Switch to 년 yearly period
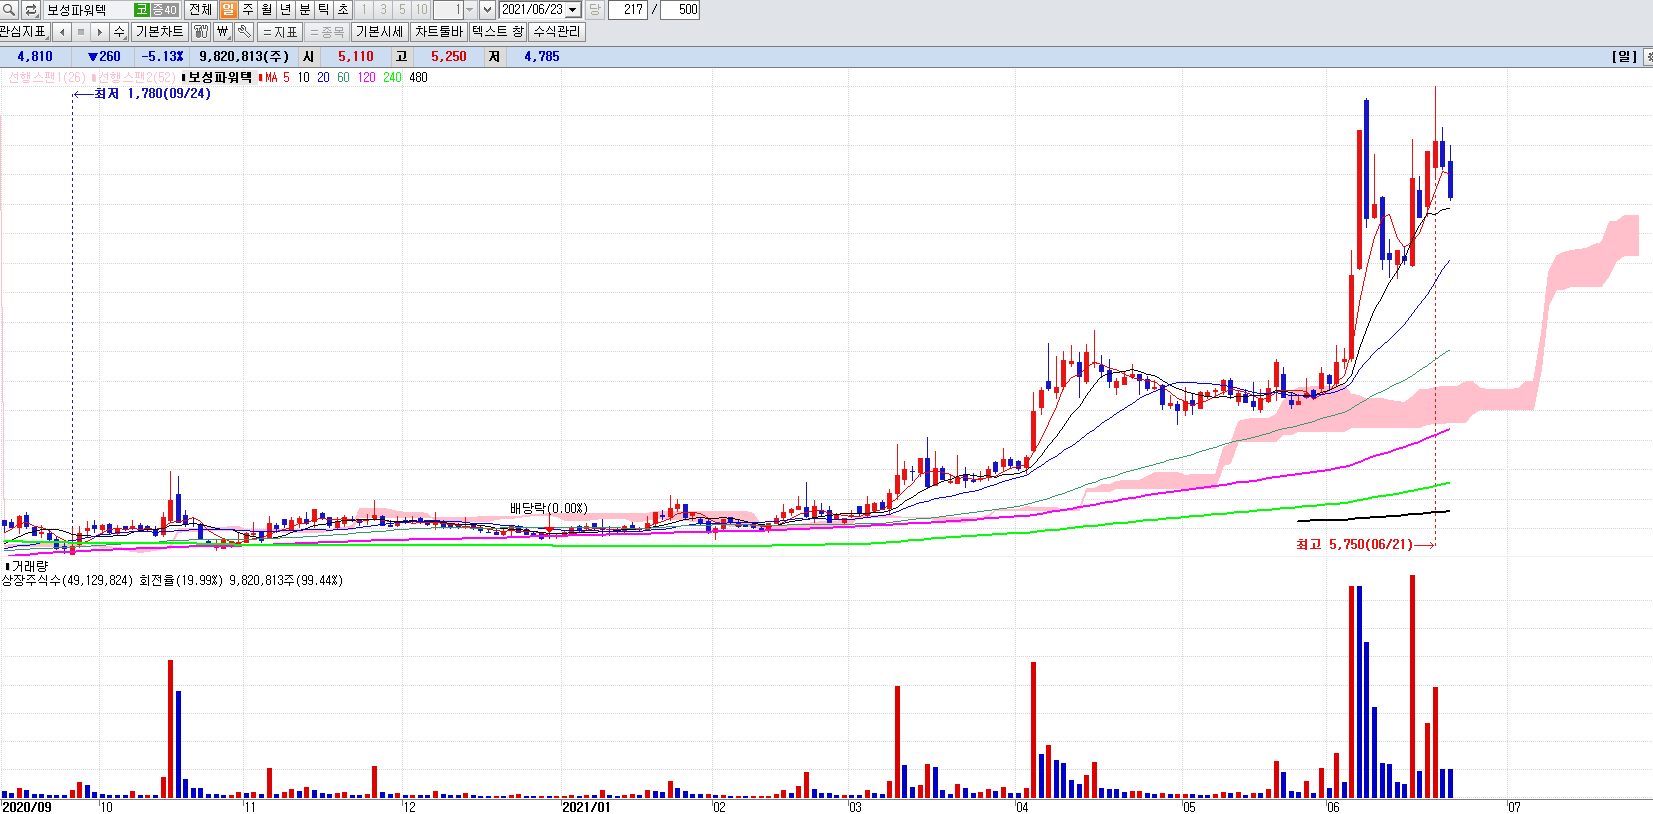 point(285,10)
